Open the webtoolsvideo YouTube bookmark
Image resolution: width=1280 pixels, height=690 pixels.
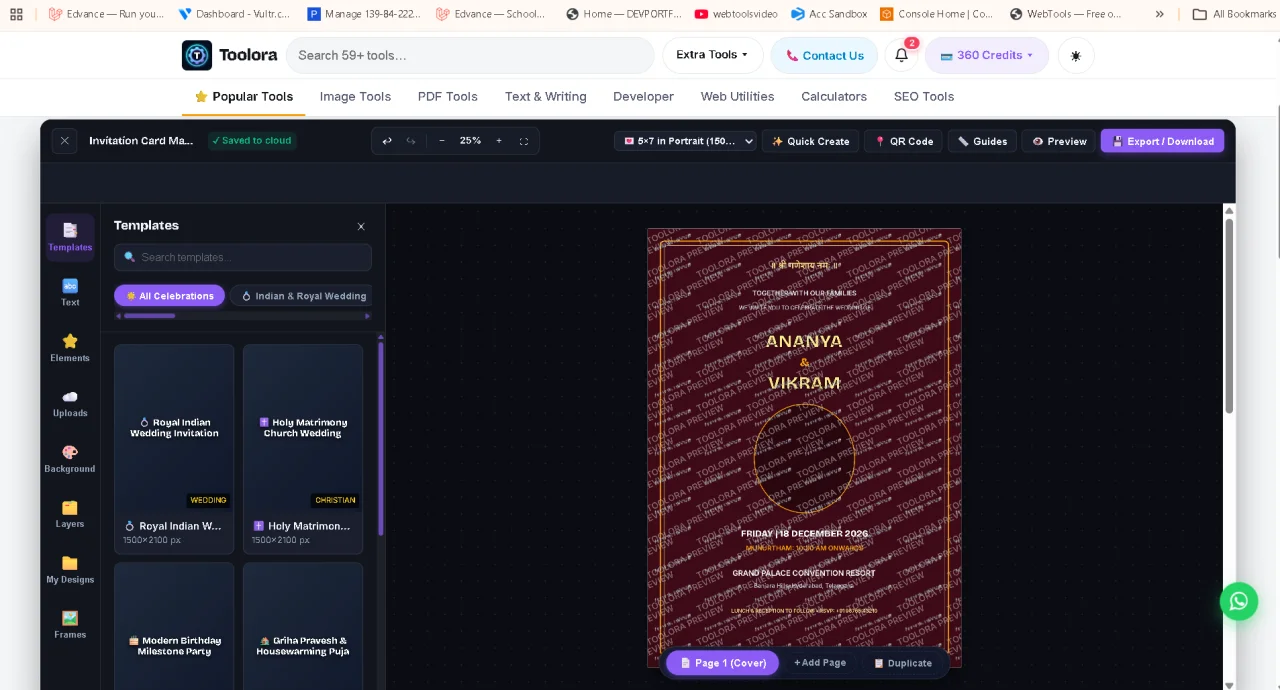pyautogui.click(x=736, y=14)
